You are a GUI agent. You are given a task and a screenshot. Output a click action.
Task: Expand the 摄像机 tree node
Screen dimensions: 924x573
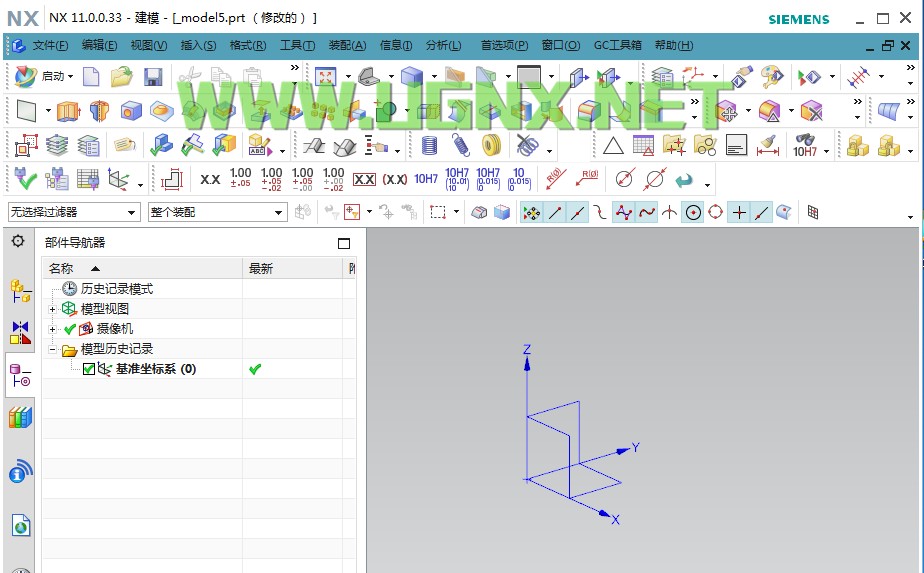52,329
